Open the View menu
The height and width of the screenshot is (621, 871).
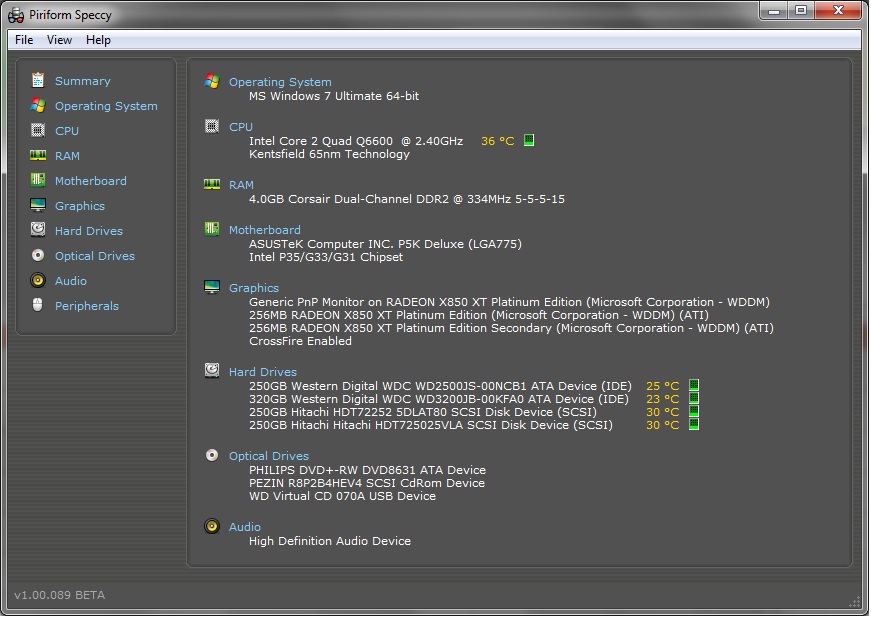60,40
